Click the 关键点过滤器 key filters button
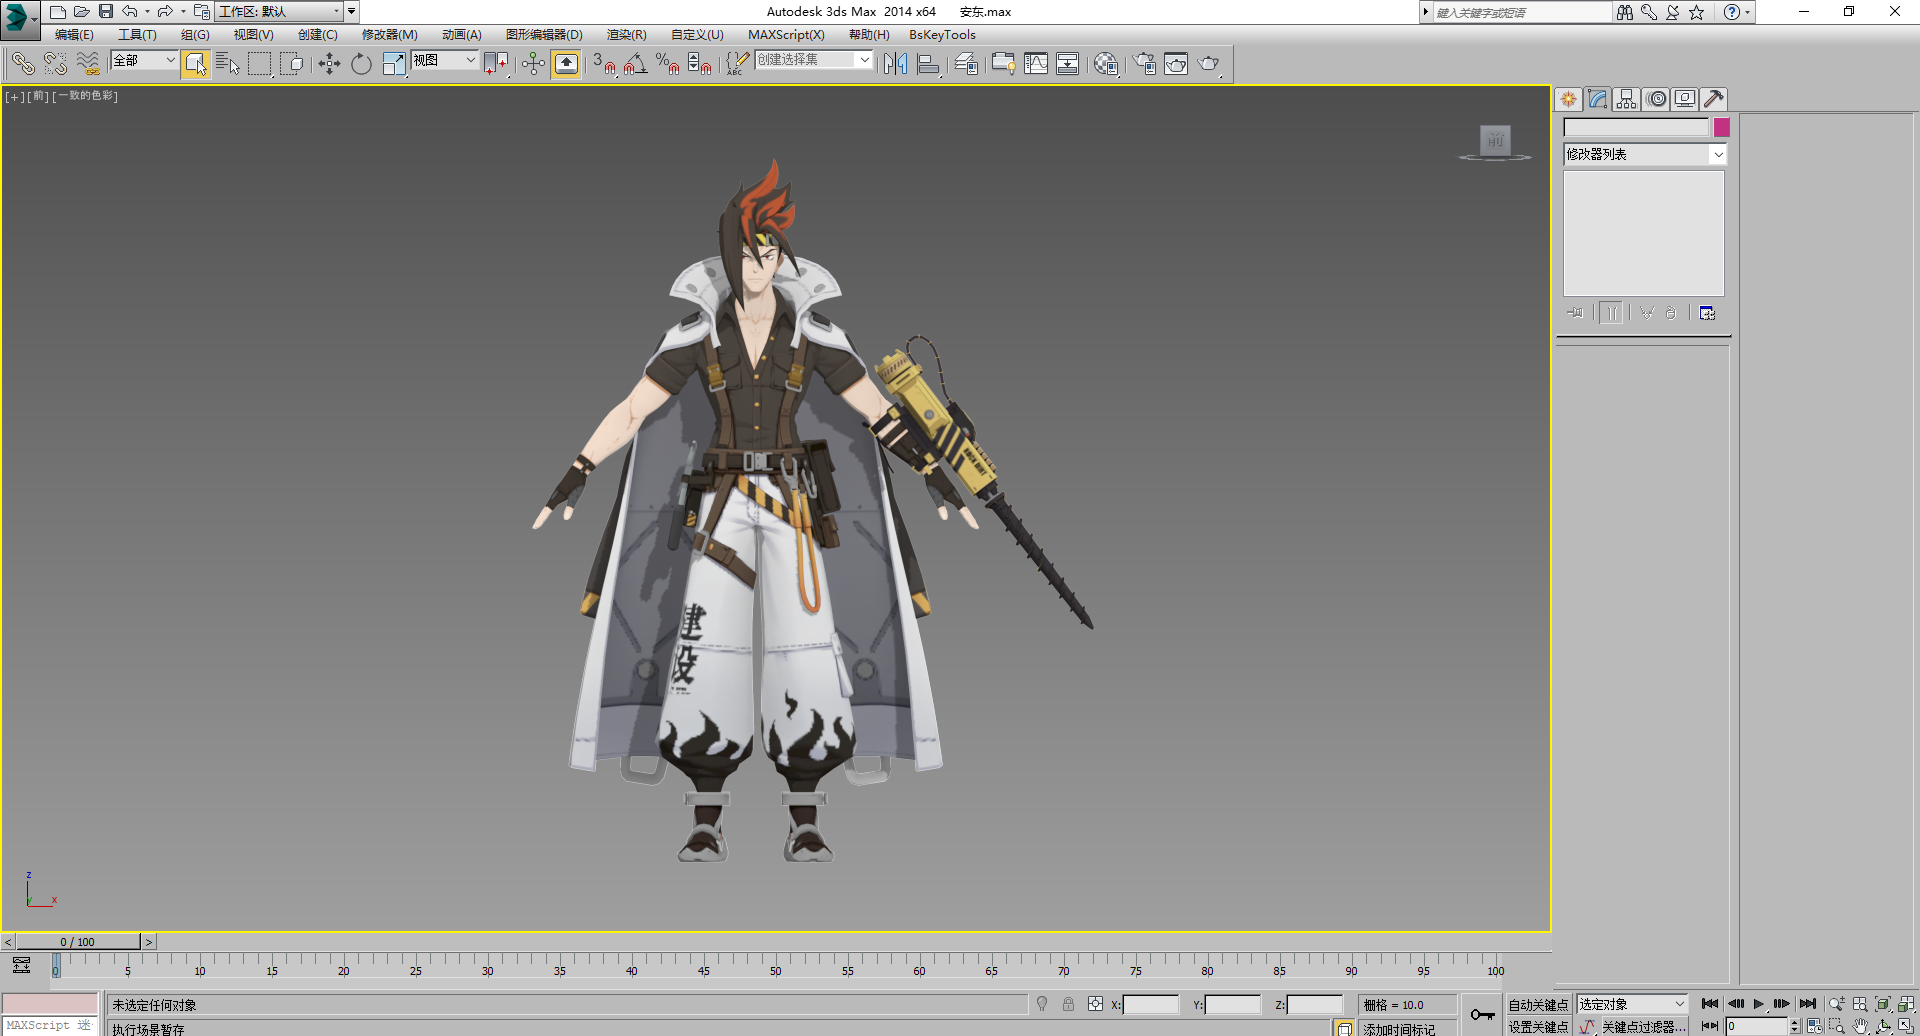The image size is (1920, 1036). (x=1643, y=1026)
